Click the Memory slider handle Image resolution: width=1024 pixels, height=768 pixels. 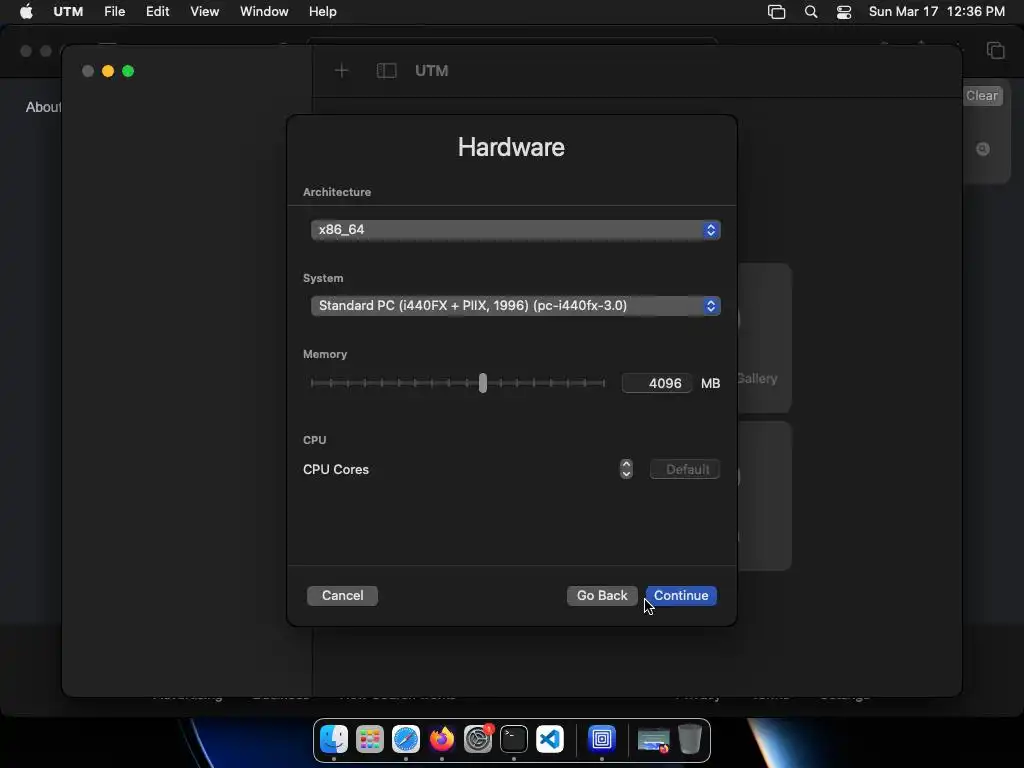483,383
